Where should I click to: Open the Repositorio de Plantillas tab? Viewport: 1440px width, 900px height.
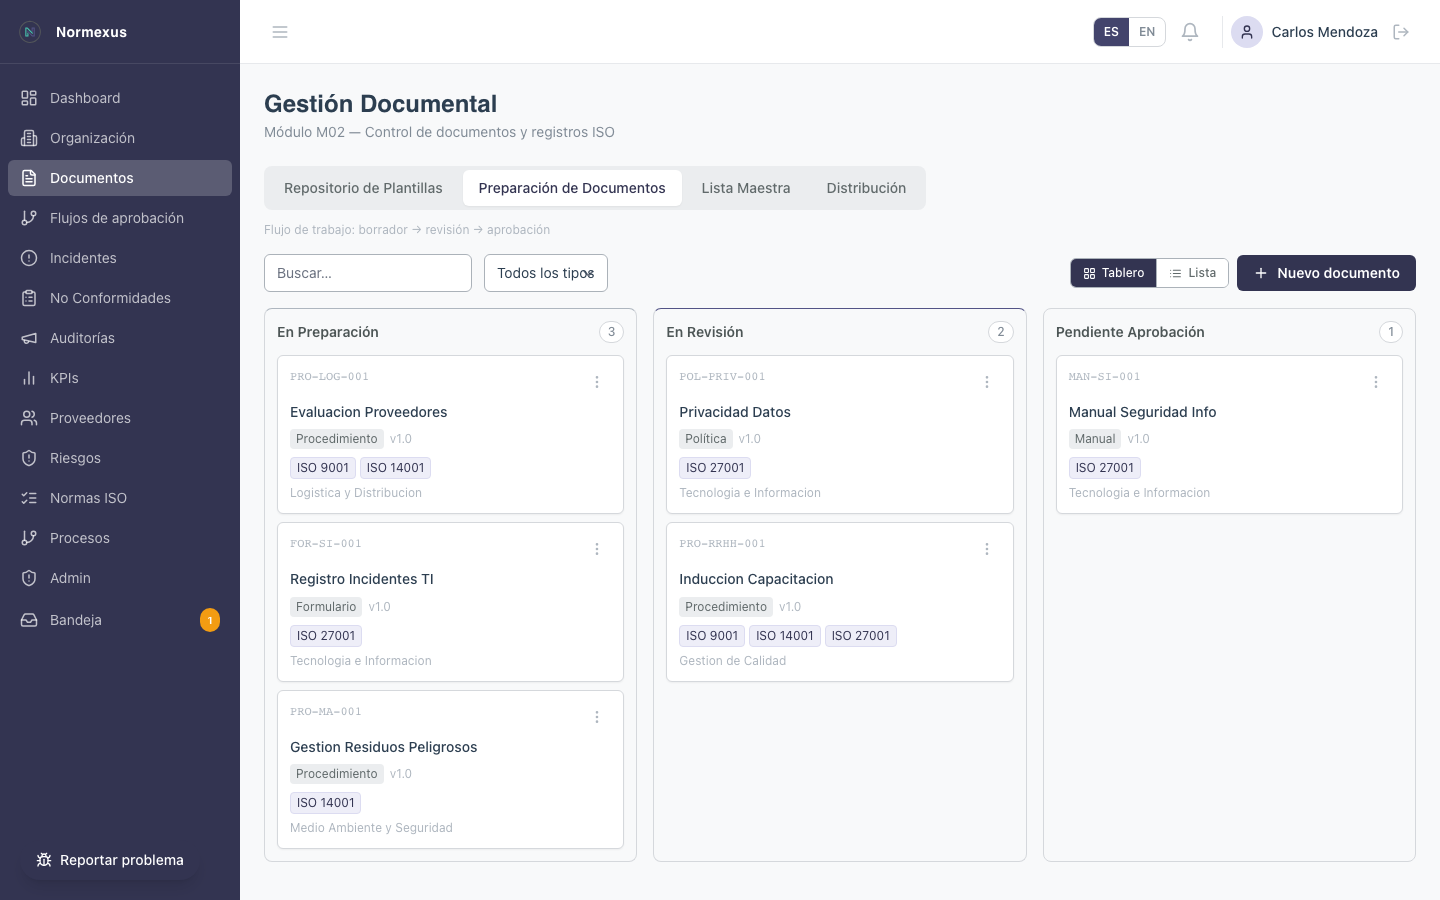363,188
